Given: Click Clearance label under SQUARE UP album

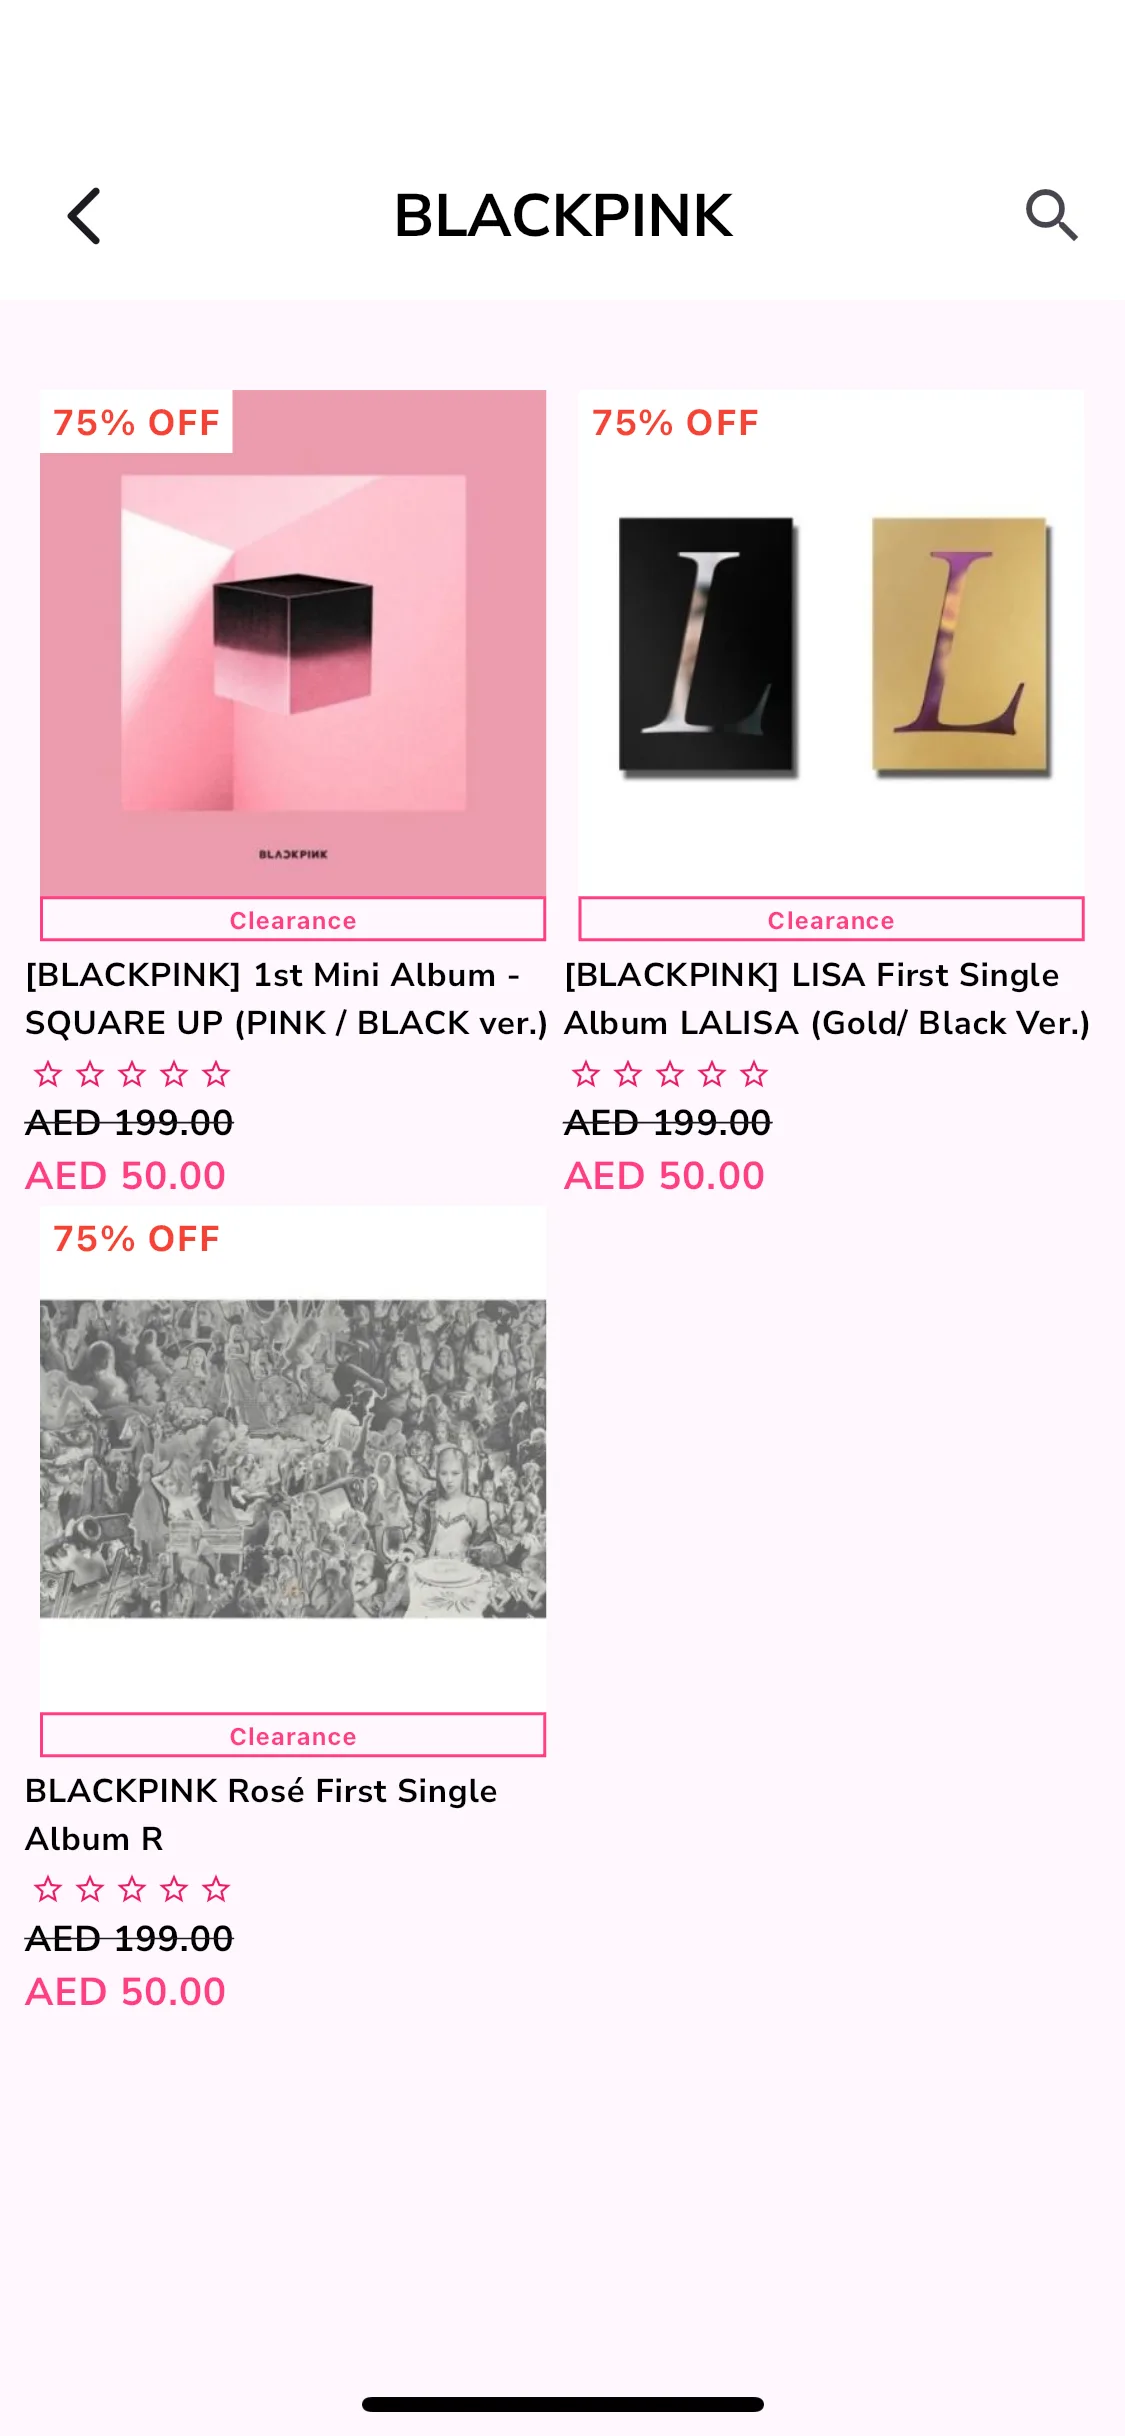Looking at the screenshot, I should click(293, 920).
